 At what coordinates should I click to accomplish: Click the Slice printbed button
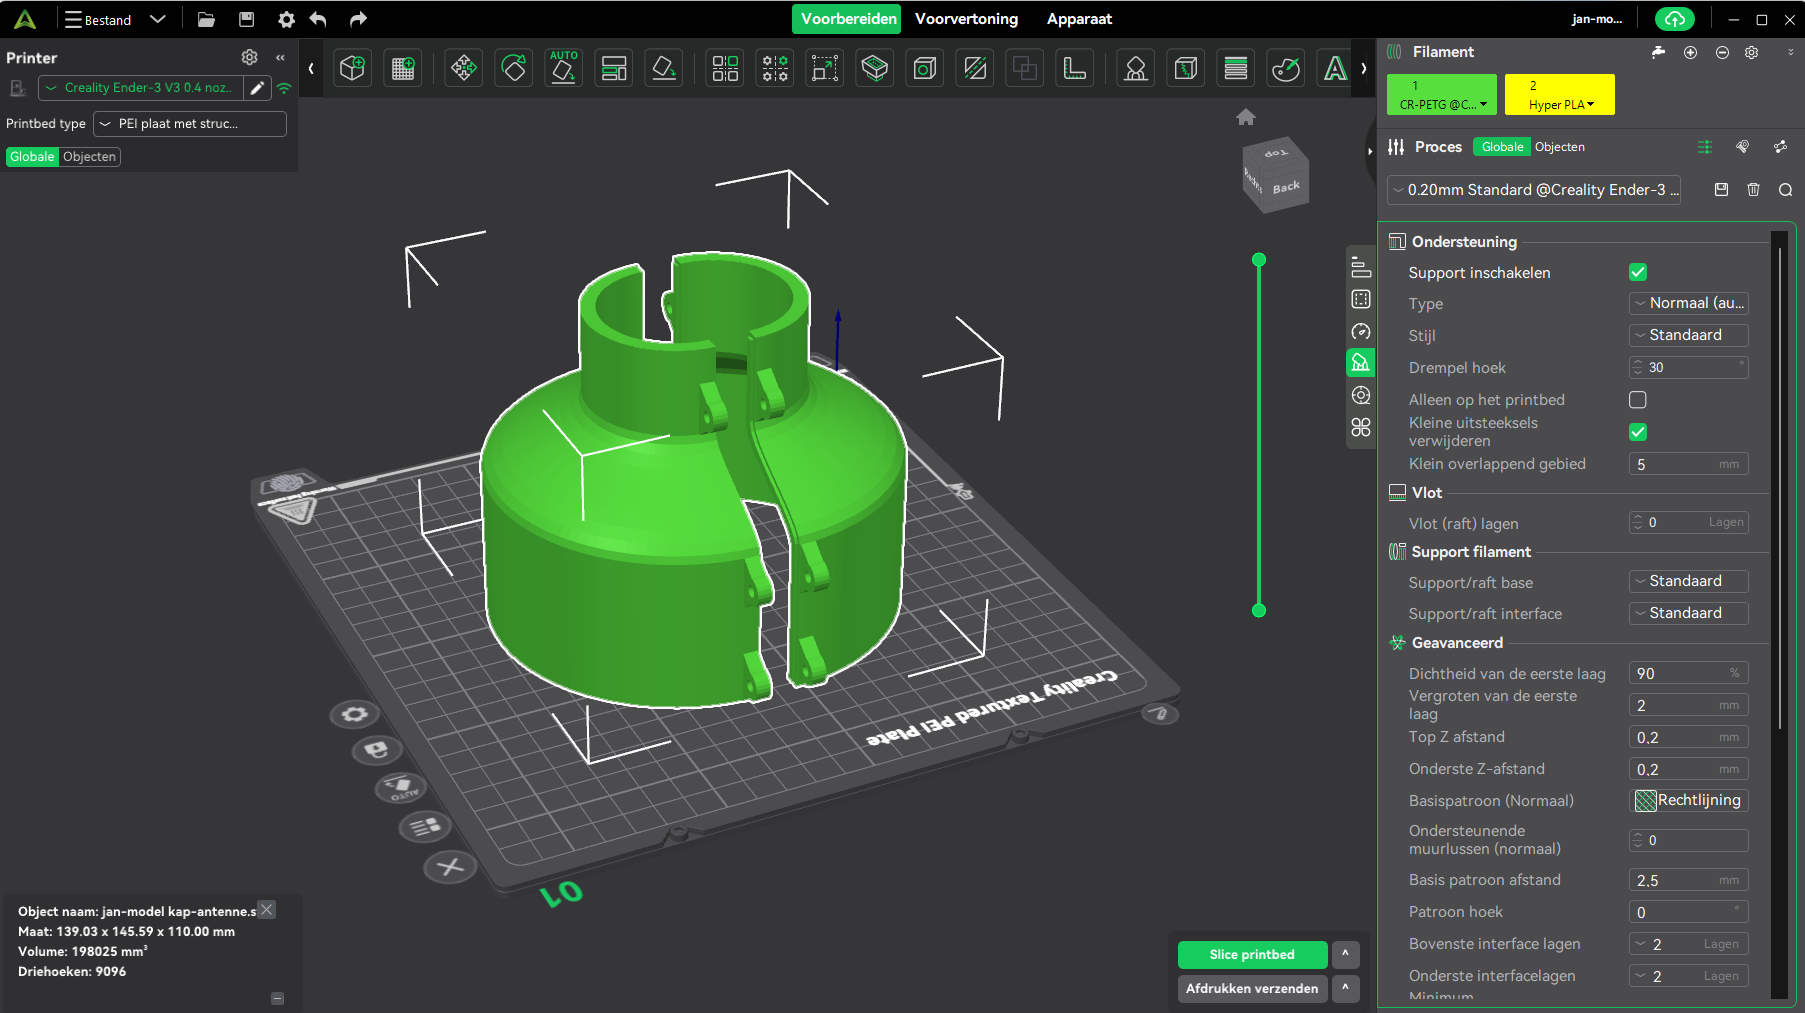tap(1252, 954)
